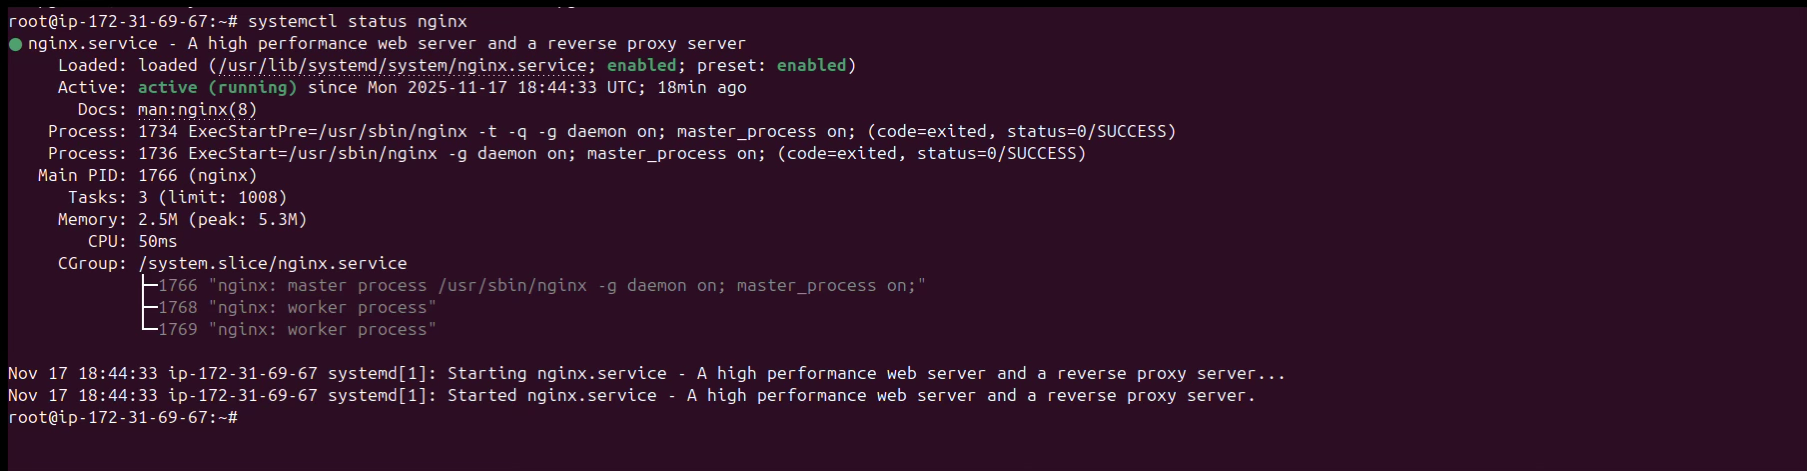Open the nginx.service unit file path link
The height and width of the screenshot is (471, 1807).
coord(402,66)
